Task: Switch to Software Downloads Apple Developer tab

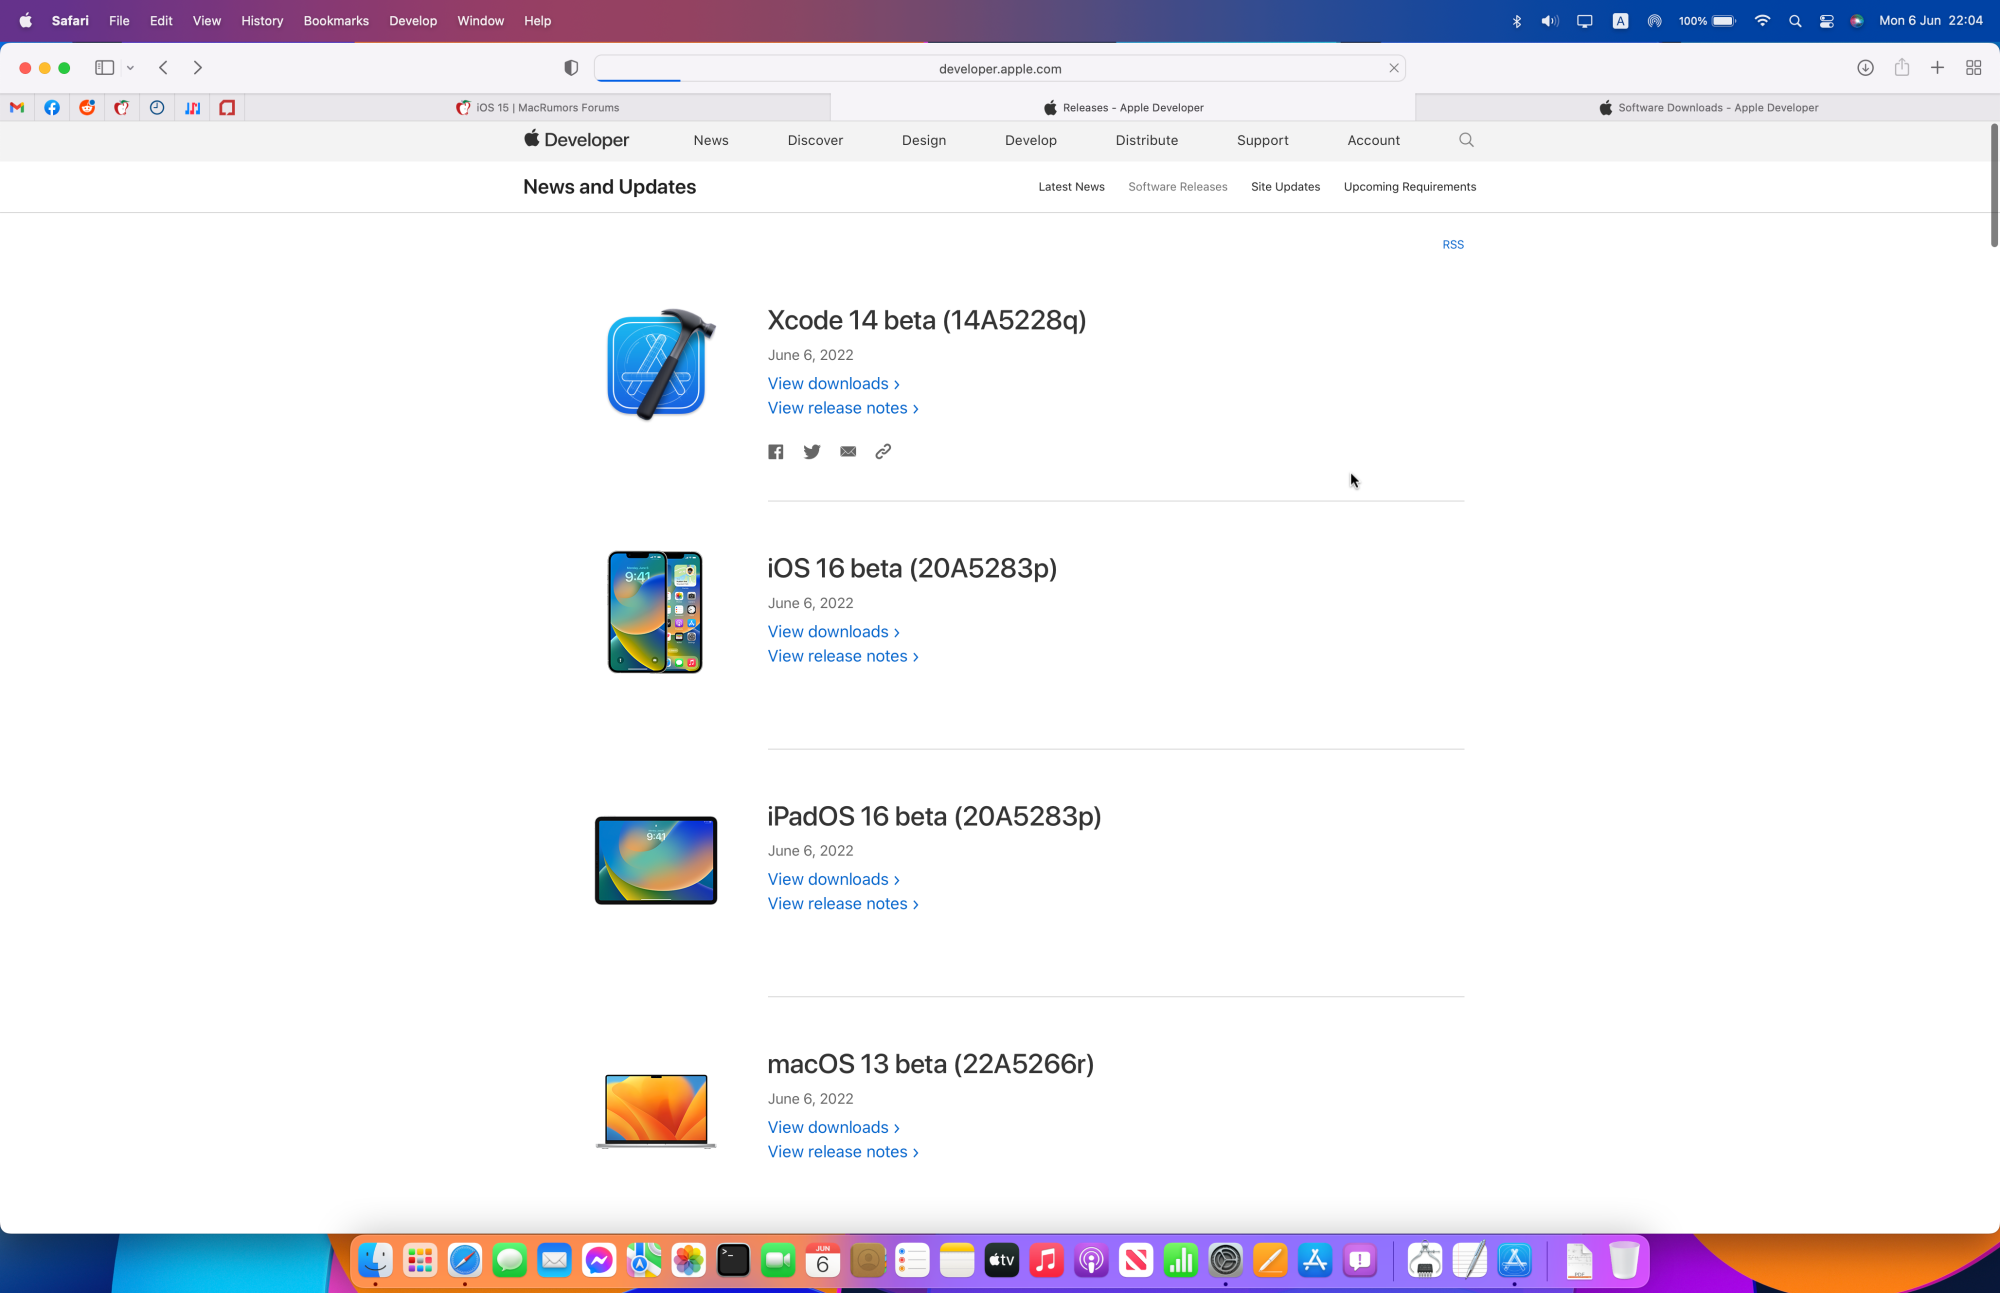Action: tap(1708, 108)
